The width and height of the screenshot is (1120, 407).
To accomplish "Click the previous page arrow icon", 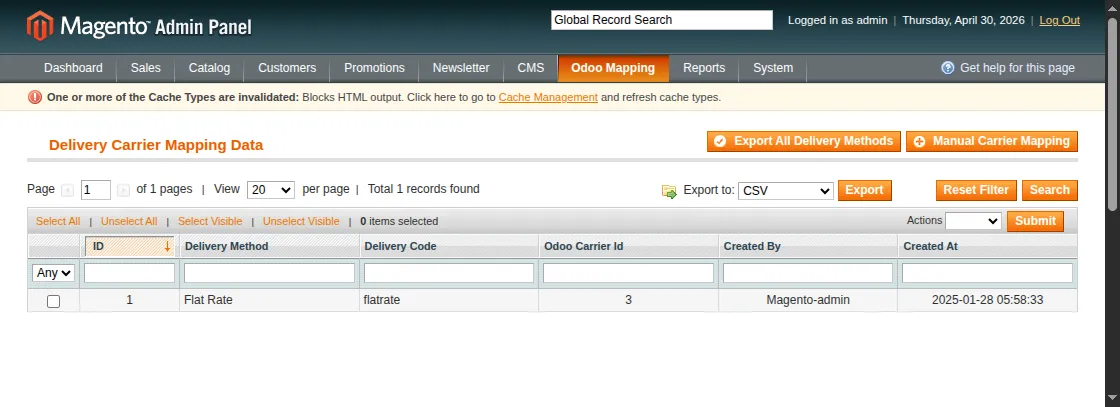I will (x=68, y=190).
